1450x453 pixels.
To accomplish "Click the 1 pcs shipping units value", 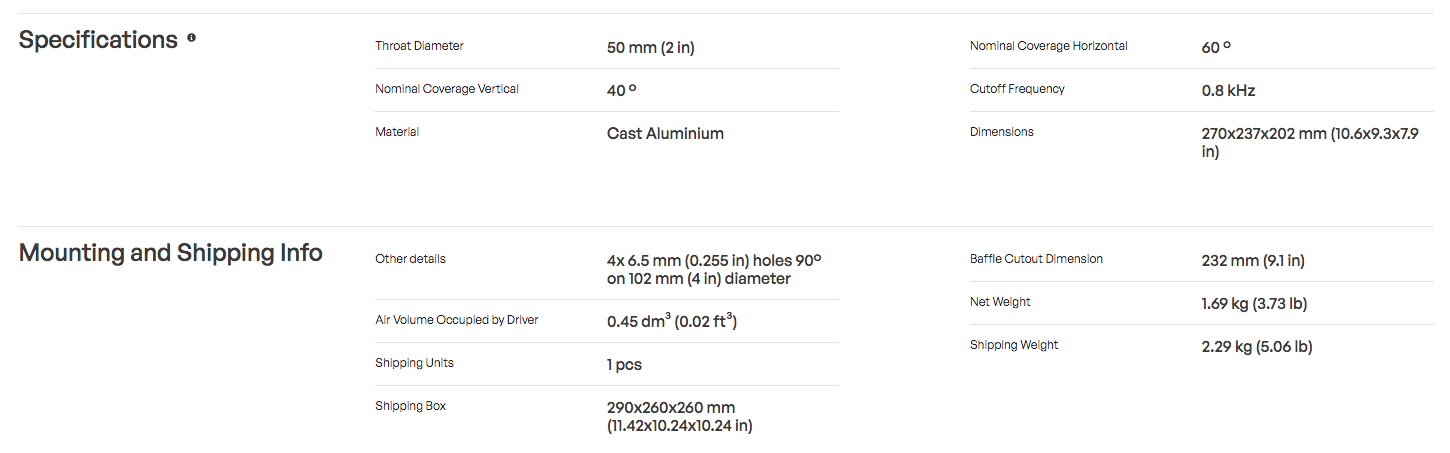I will click(x=624, y=365).
